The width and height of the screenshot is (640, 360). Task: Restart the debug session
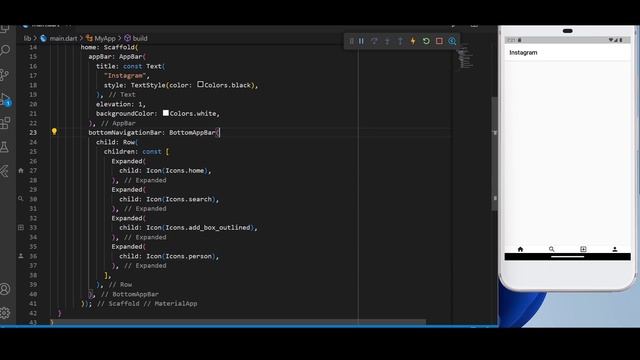426,41
